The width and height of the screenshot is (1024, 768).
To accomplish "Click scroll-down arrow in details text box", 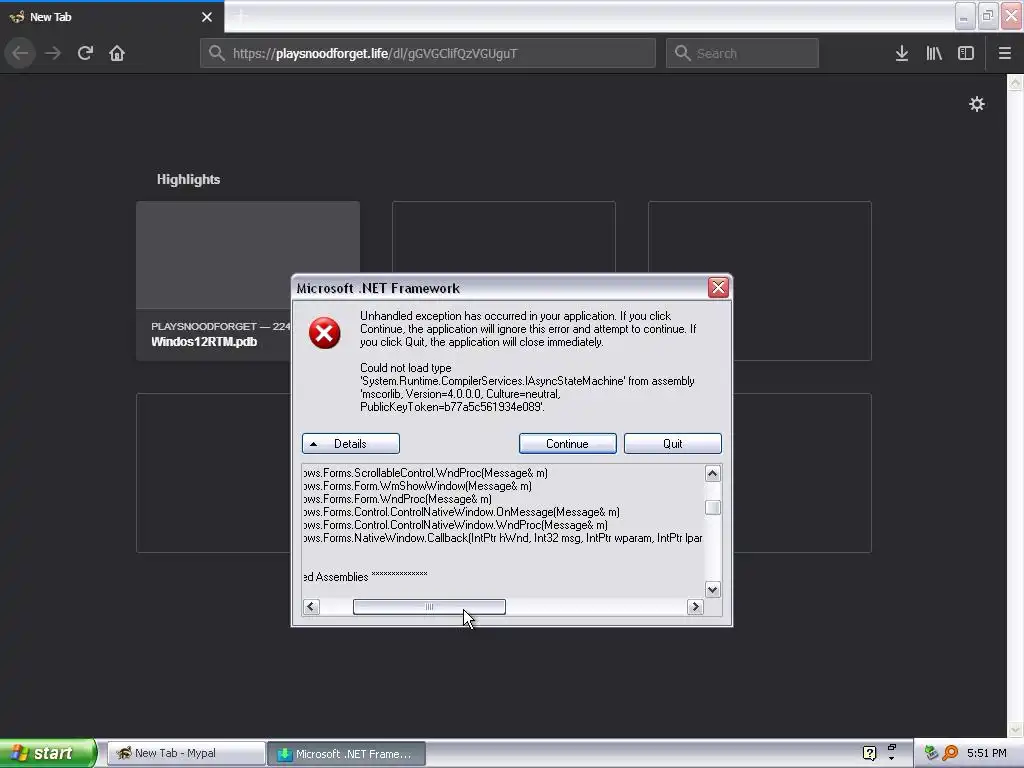I will click(712, 589).
